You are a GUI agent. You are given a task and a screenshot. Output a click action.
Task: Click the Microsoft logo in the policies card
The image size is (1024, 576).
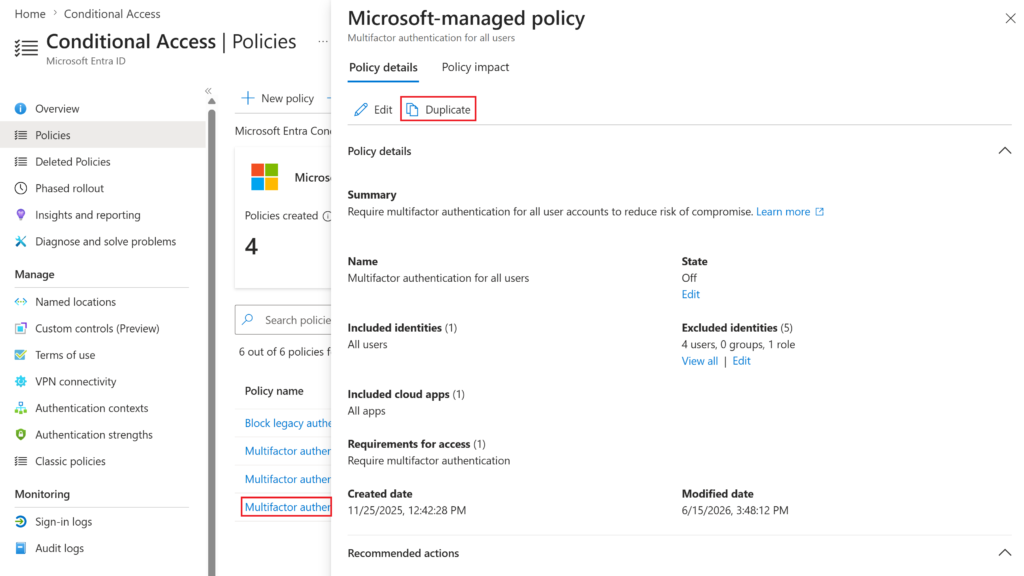[264, 177]
